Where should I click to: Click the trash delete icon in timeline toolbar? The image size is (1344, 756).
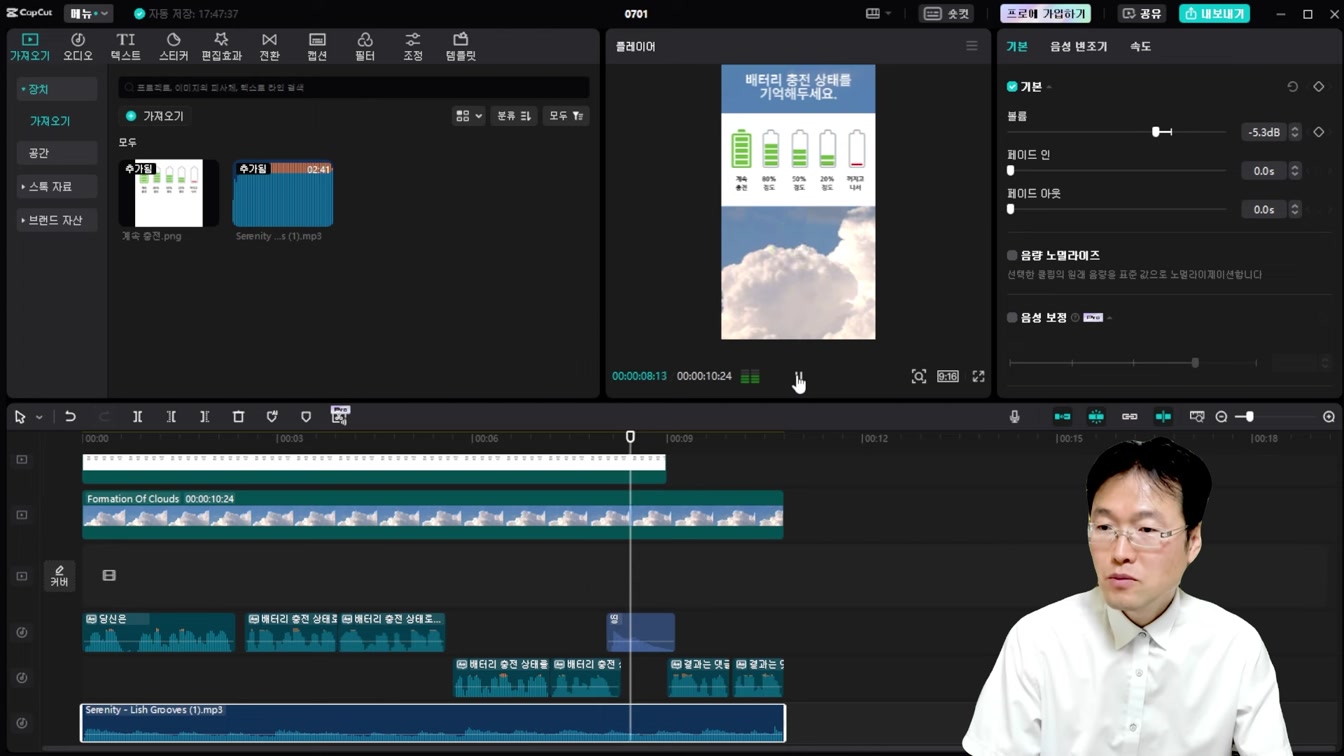coord(238,416)
